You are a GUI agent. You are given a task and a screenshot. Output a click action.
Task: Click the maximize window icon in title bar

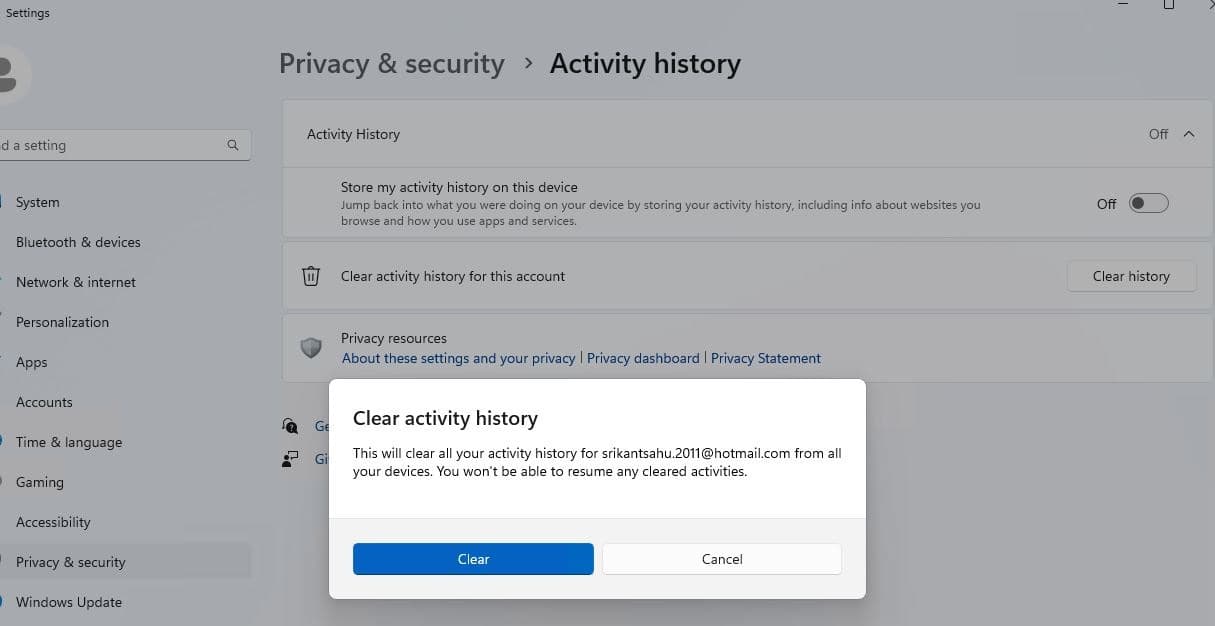tap(1168, 6)
